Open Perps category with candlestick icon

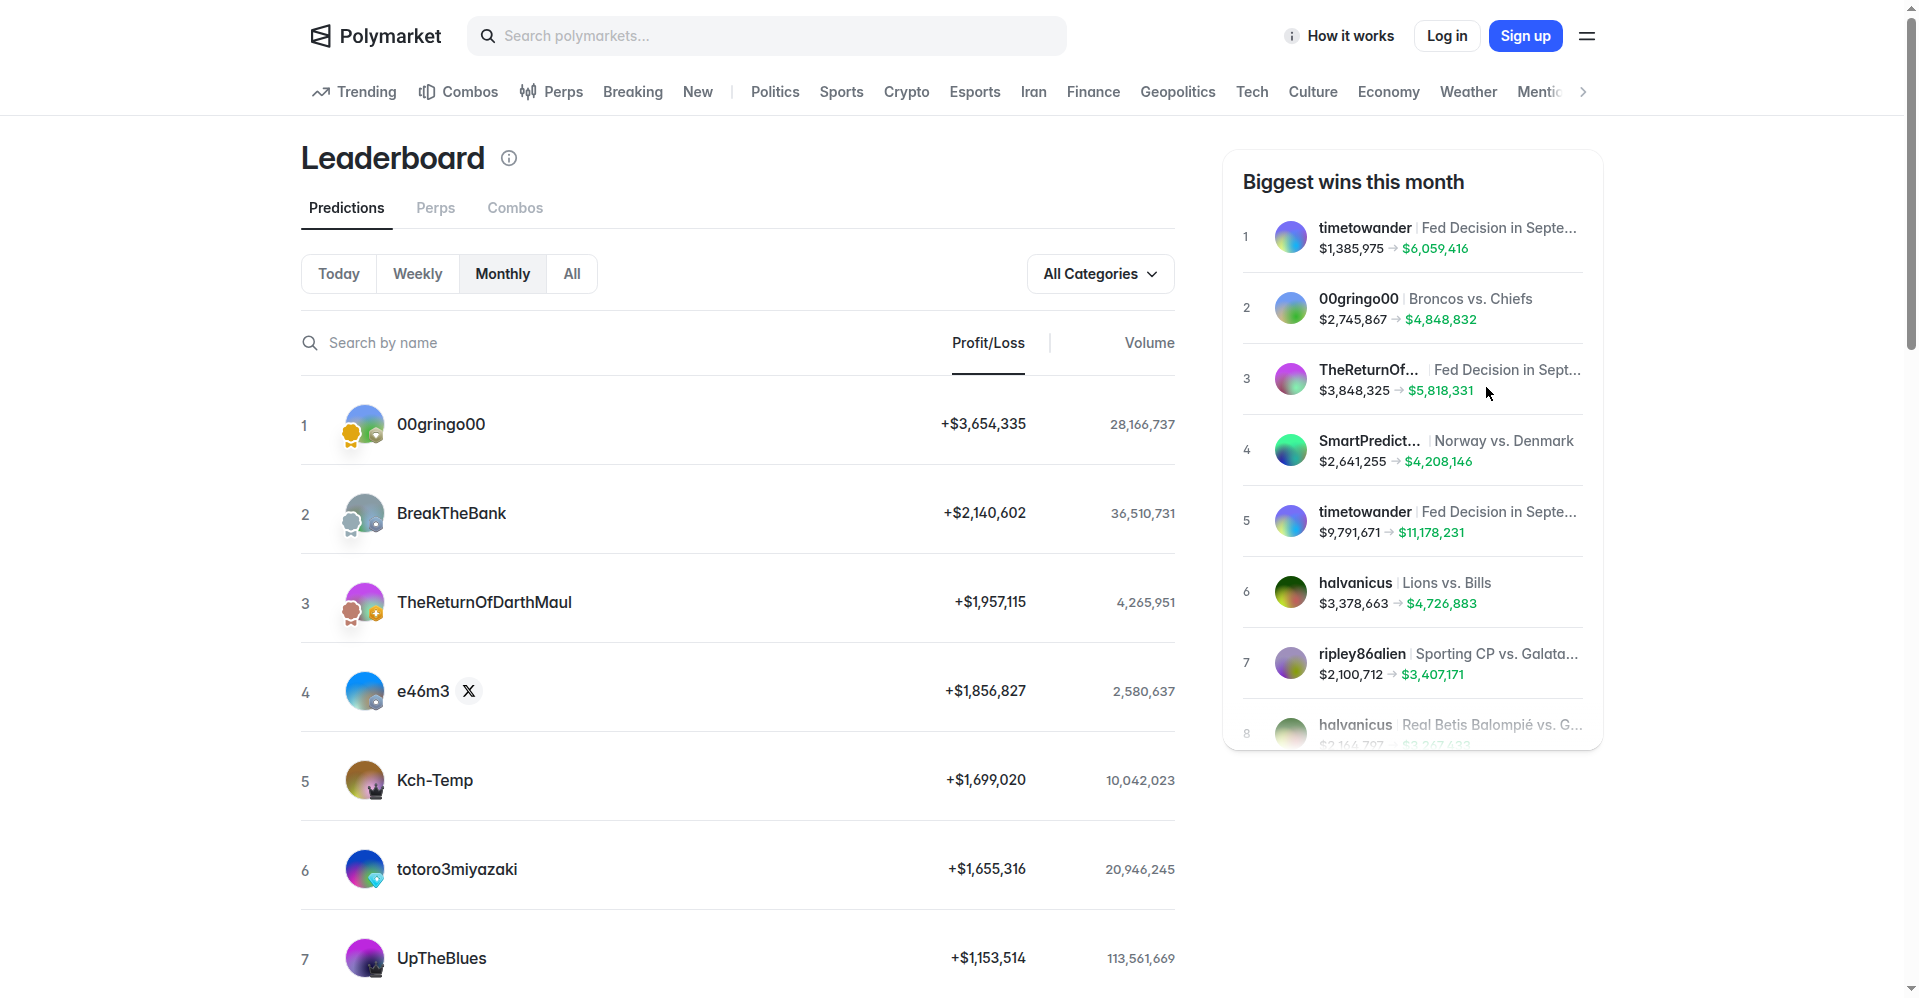tap(551, 92)
